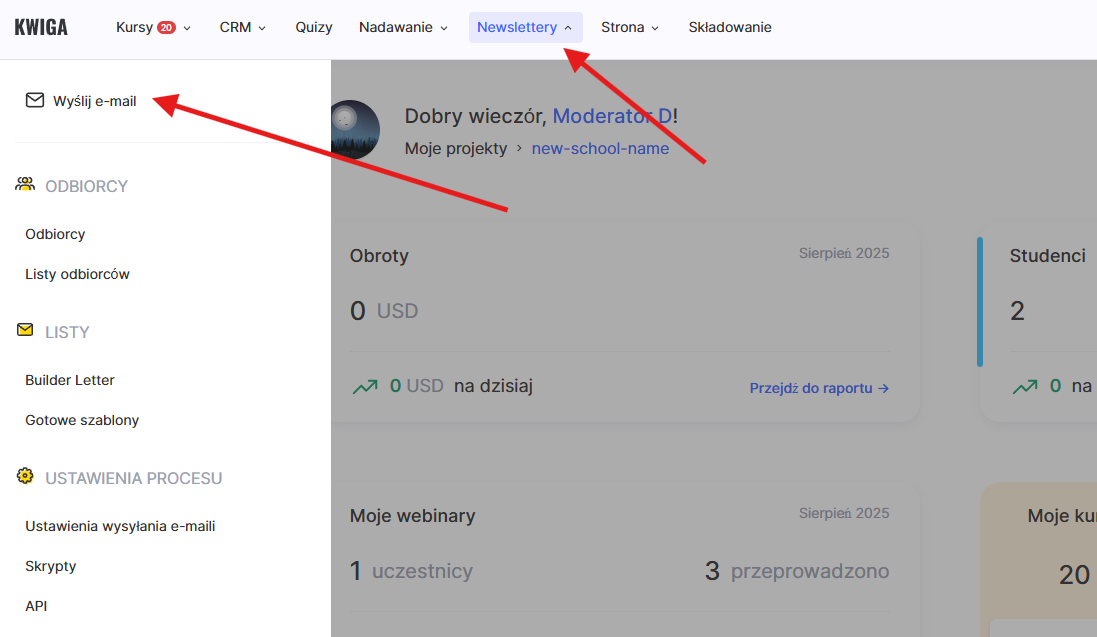The height and width of the screenshot is (637, 1097).
Task: Click the USTAWIENIA PROCESU gear icon
Action: point(24,477)
